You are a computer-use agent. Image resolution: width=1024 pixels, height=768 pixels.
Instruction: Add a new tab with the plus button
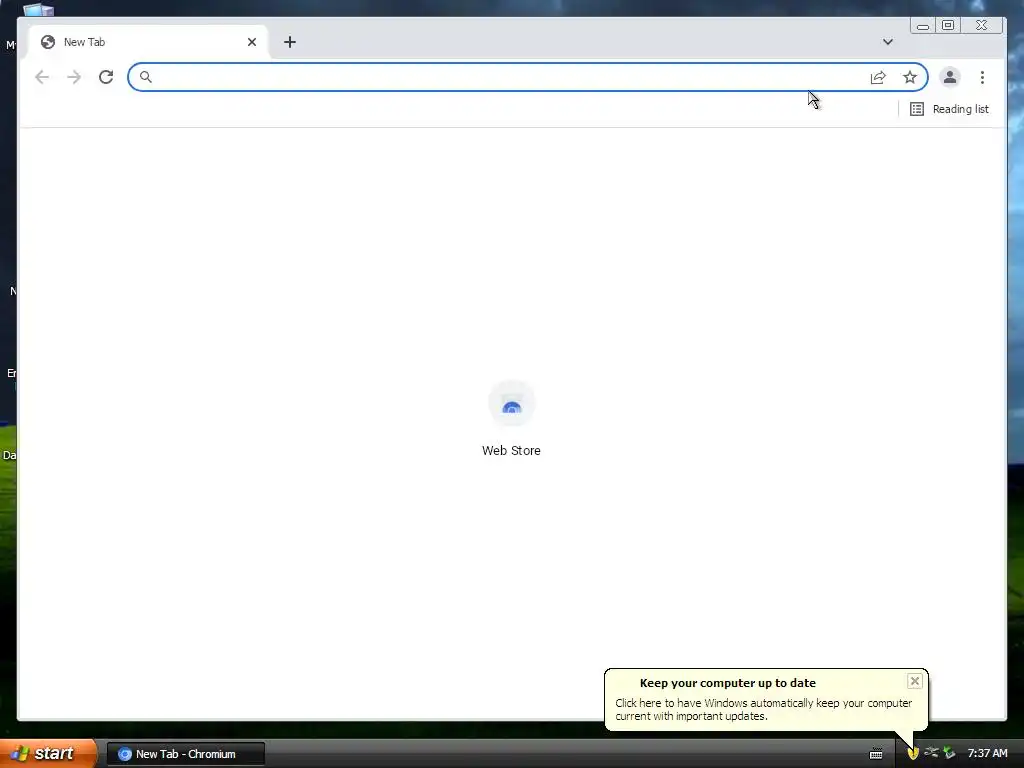[x=290, y=42]
